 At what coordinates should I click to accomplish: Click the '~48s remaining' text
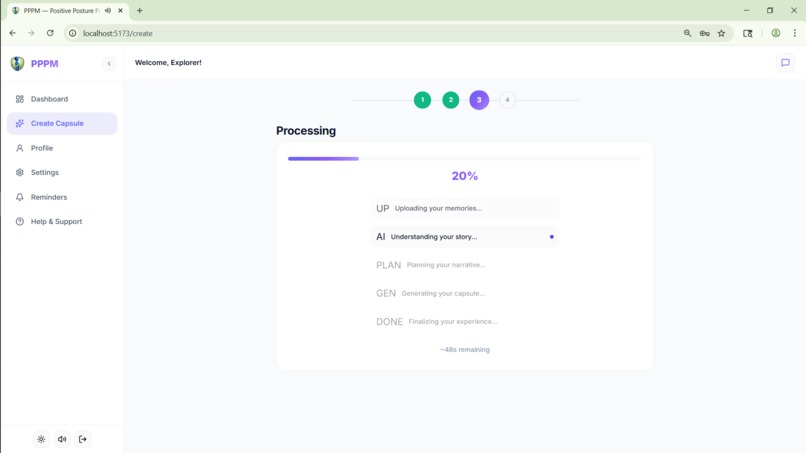click(x=465, y=350)
